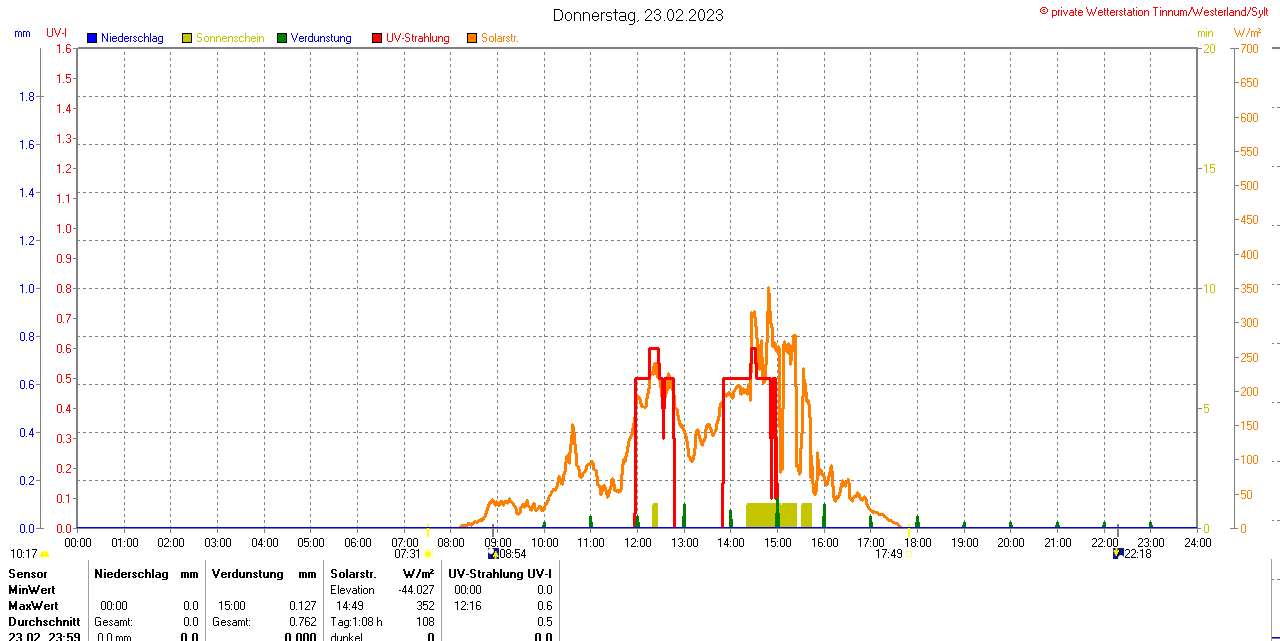Screen dimensions: 1280x641
Task: Click the sunrise dot beside 07:31
Action: tap(428, 554)
